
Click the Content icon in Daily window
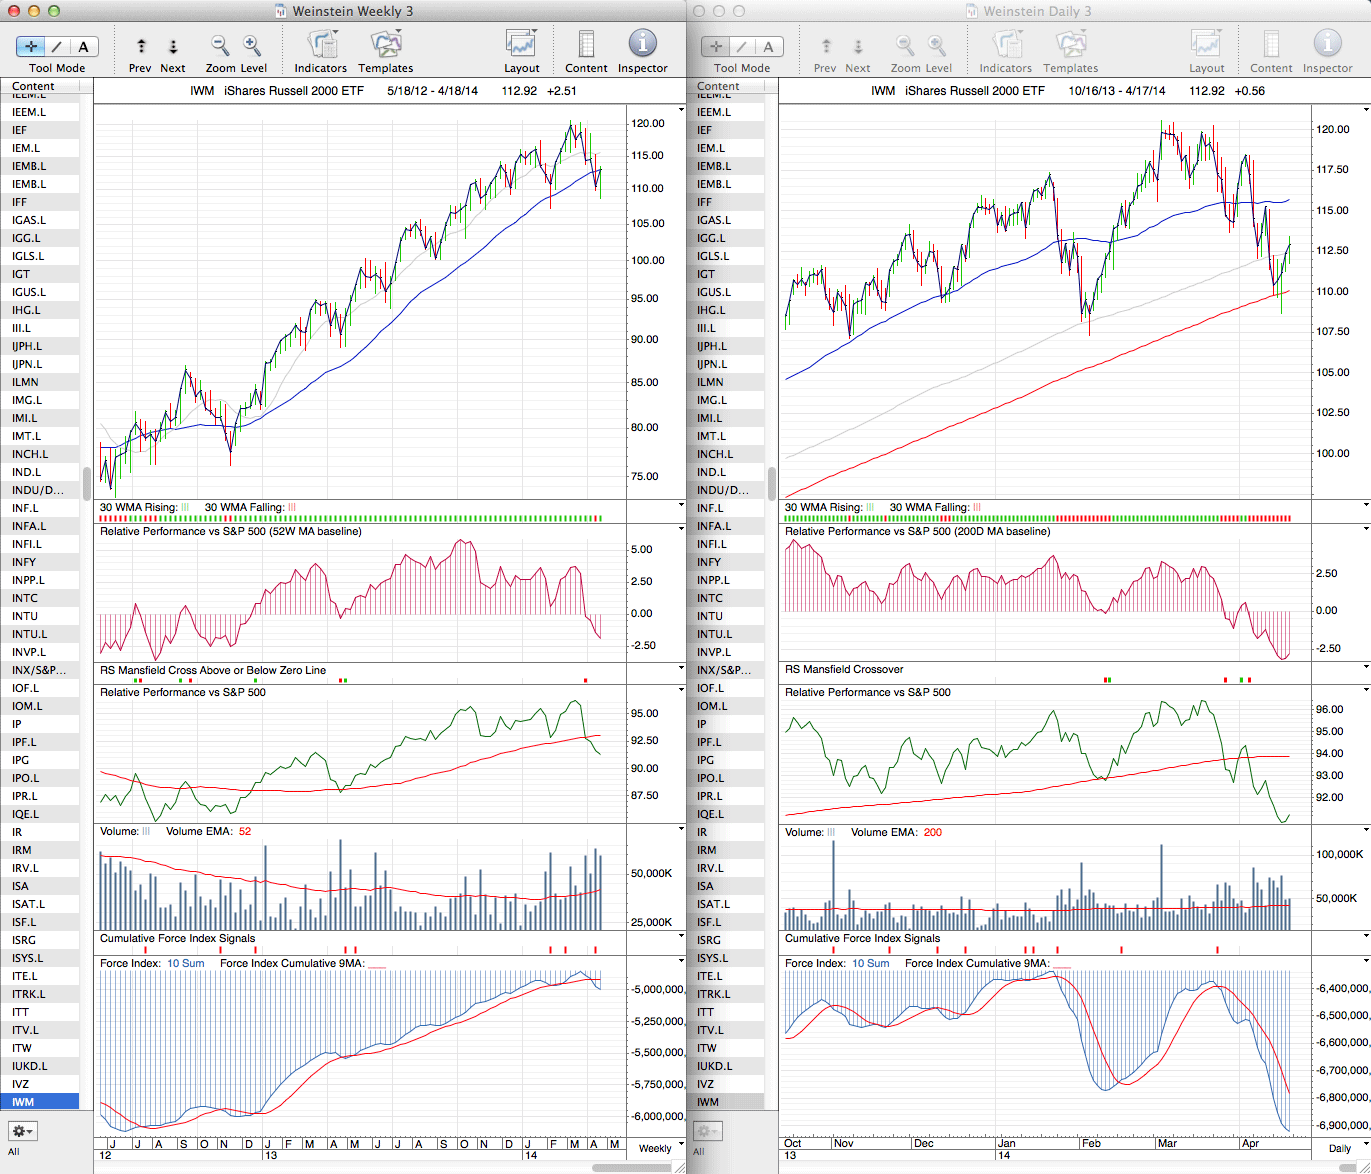[x=1271, y=46]
